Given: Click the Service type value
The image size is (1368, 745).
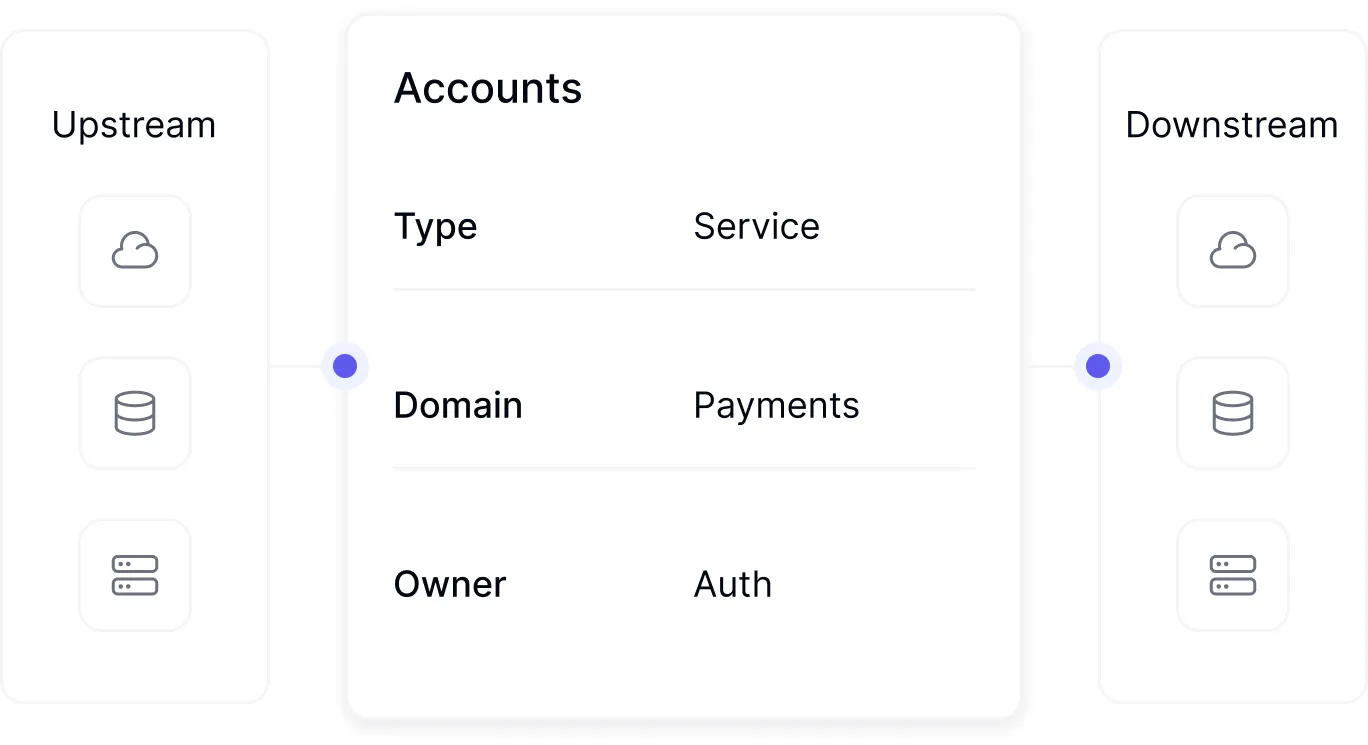Looking at the screenshot, I should pos(756,227).
